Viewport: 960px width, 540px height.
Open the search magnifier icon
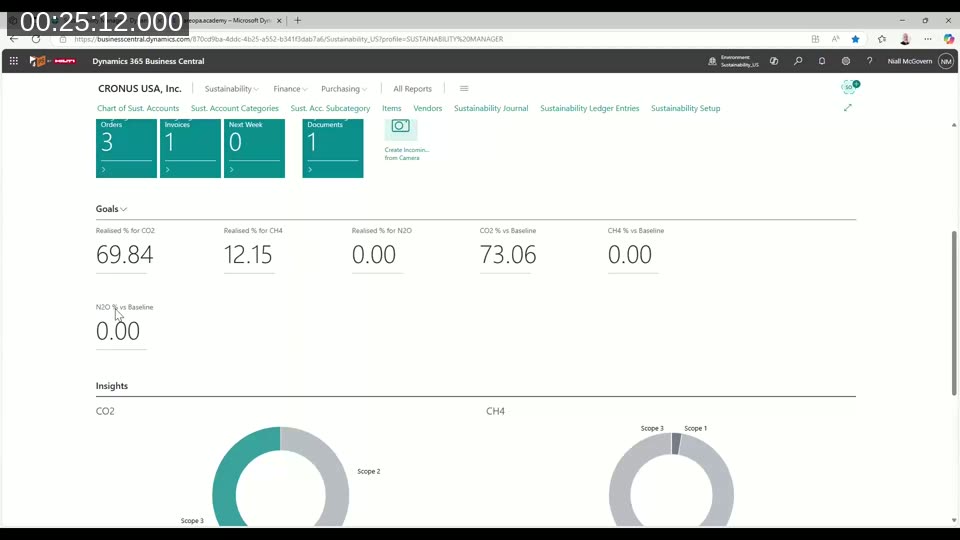(798, 61)
